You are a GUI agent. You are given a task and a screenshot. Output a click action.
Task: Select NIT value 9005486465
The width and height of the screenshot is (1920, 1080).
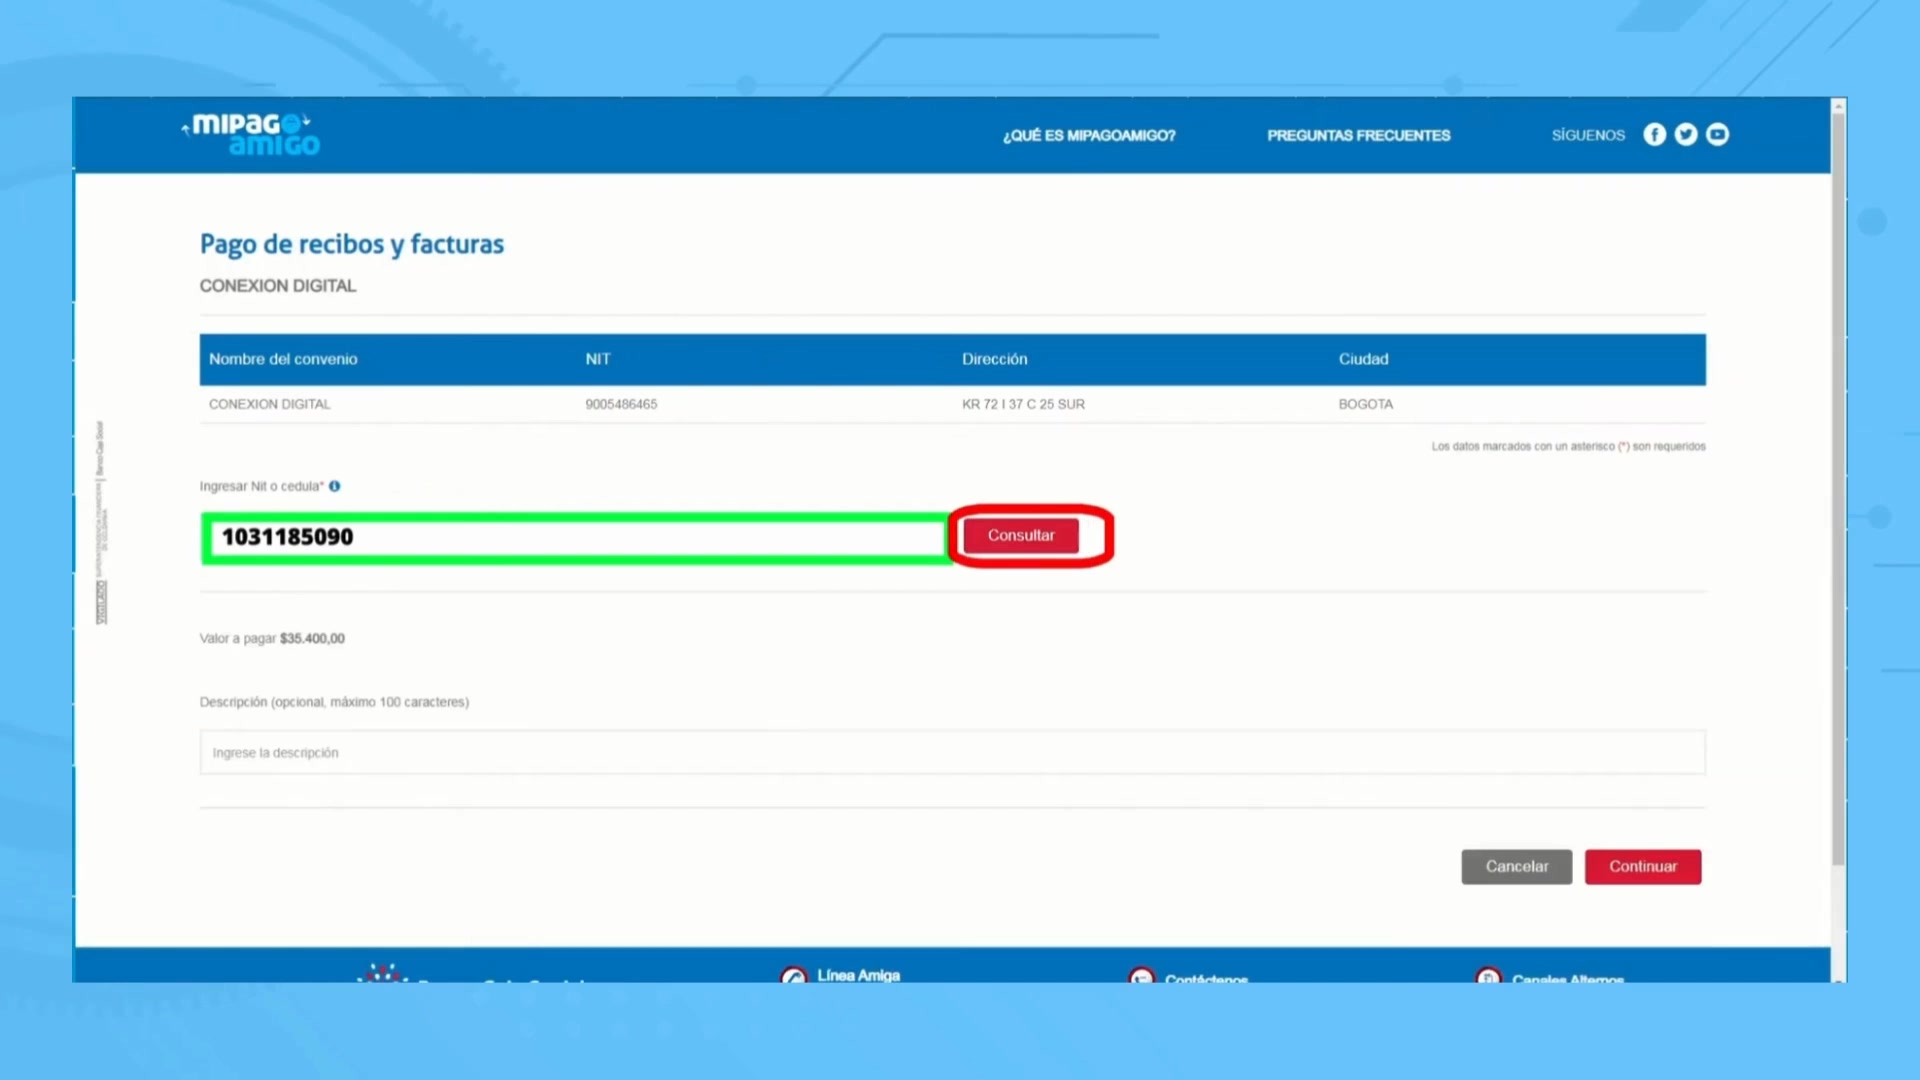(621, 405)
